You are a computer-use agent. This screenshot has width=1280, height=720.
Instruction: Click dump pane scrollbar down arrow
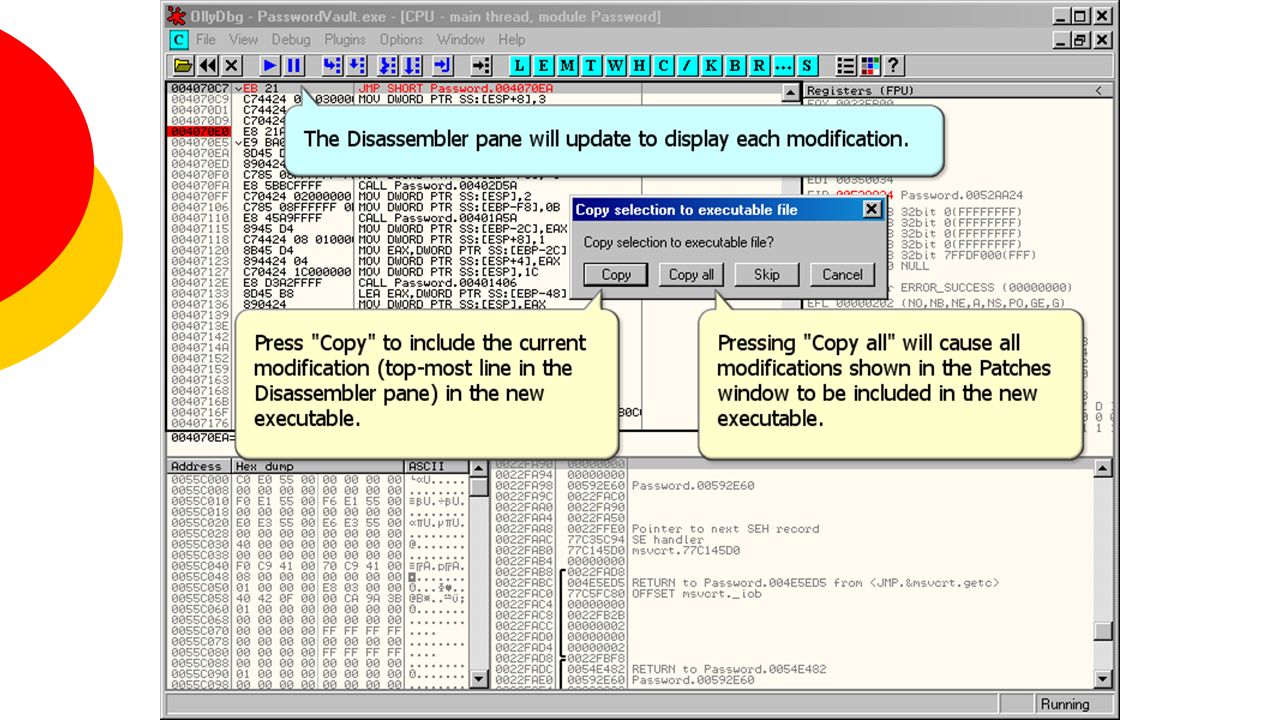[479, 680]
